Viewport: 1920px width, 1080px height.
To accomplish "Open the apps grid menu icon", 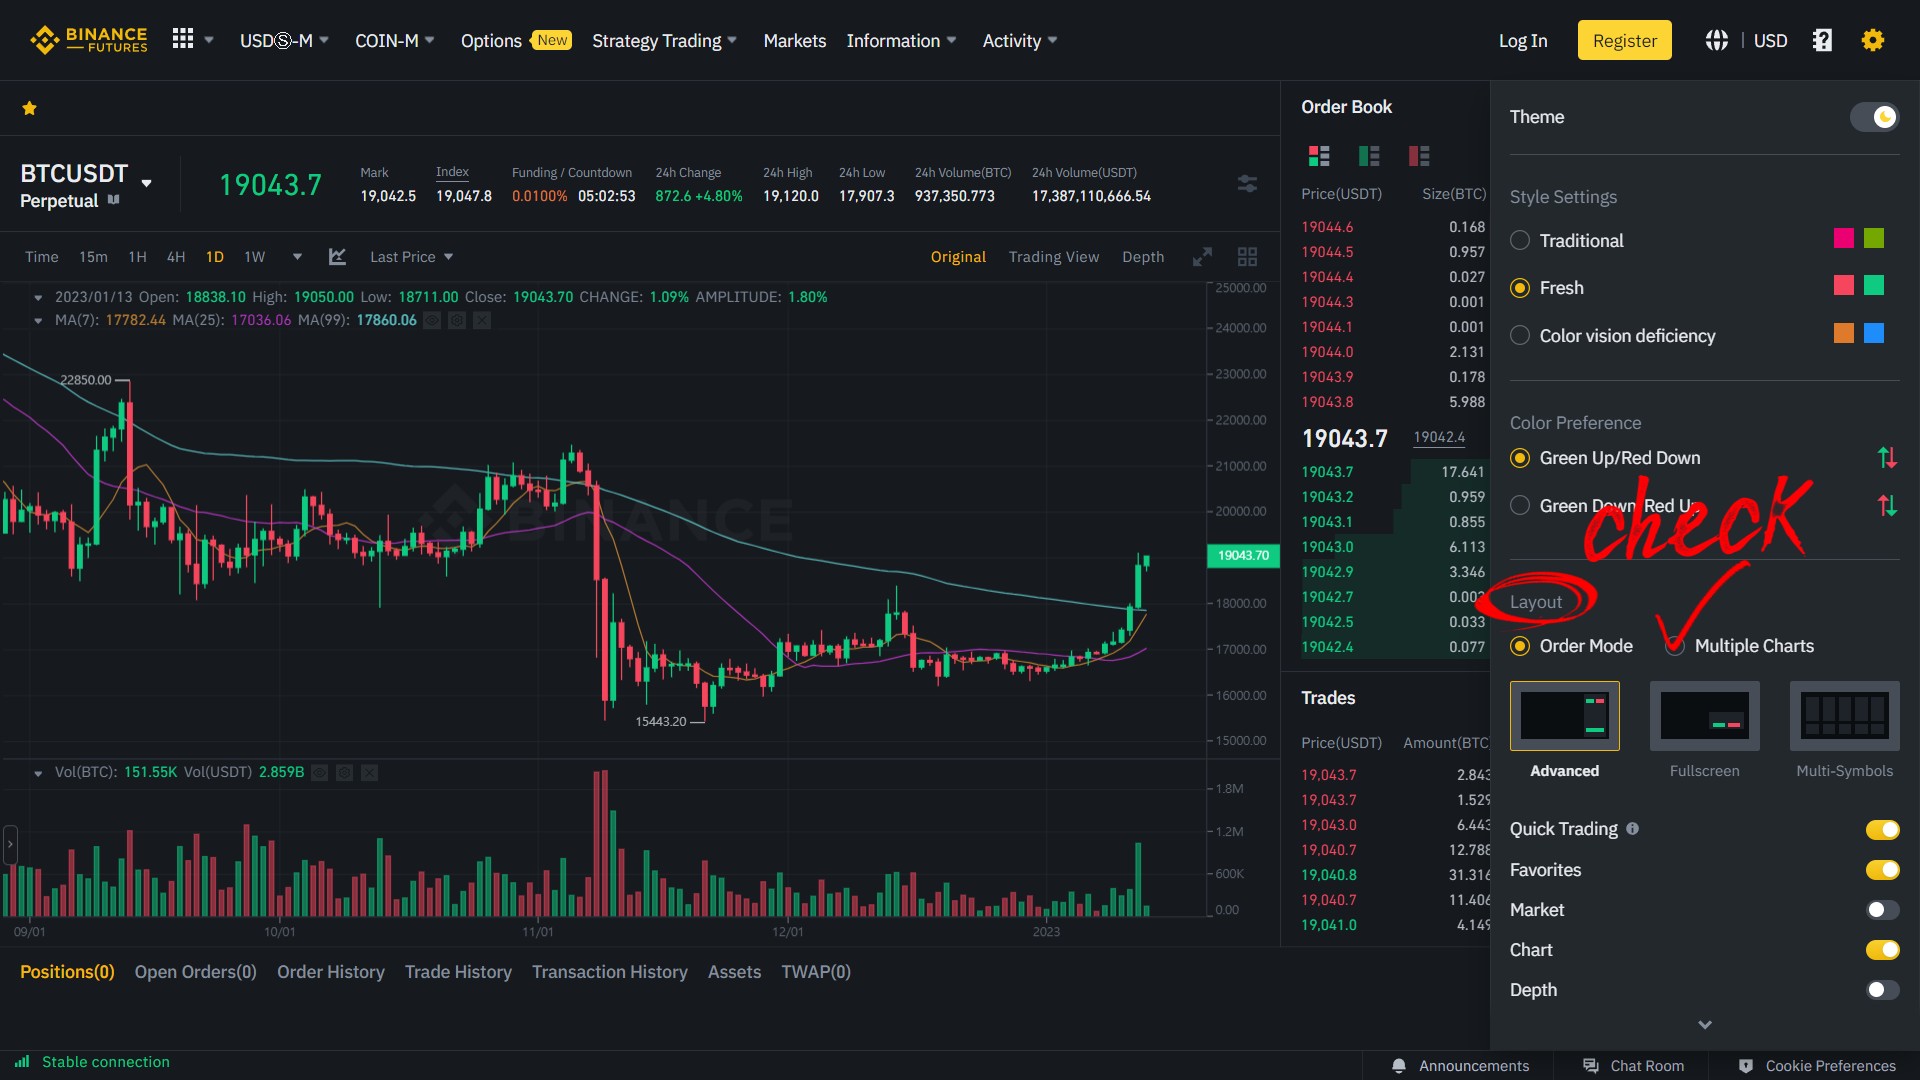I will (183, 39).
